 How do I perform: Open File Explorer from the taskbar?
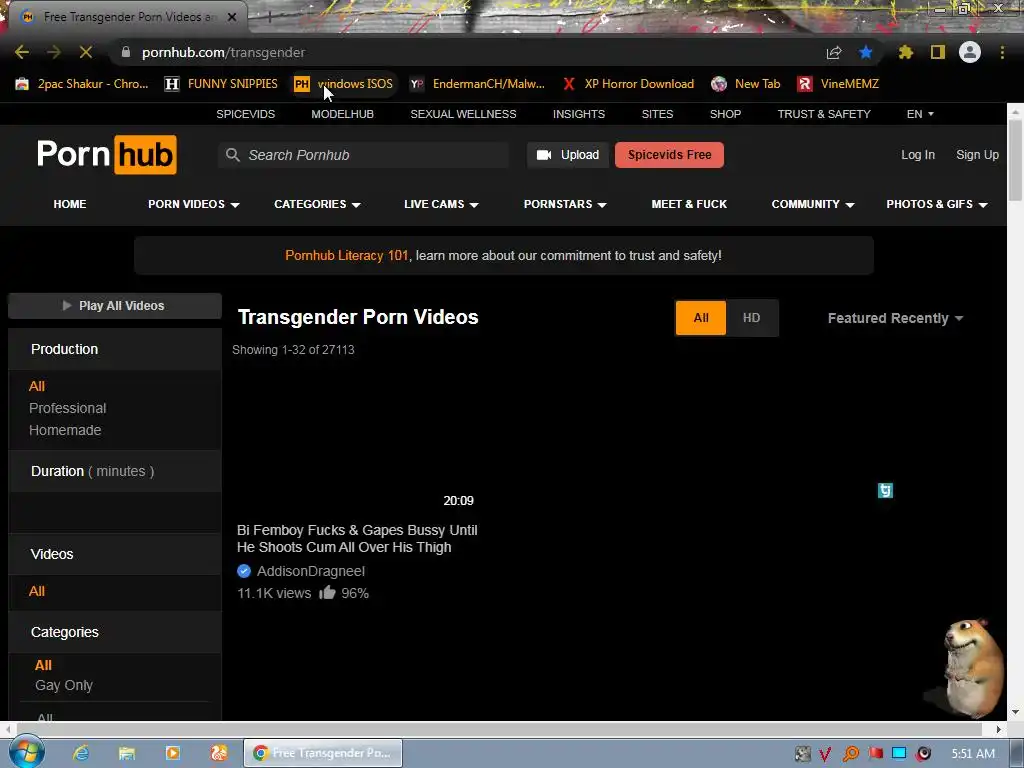pos(127,753)
